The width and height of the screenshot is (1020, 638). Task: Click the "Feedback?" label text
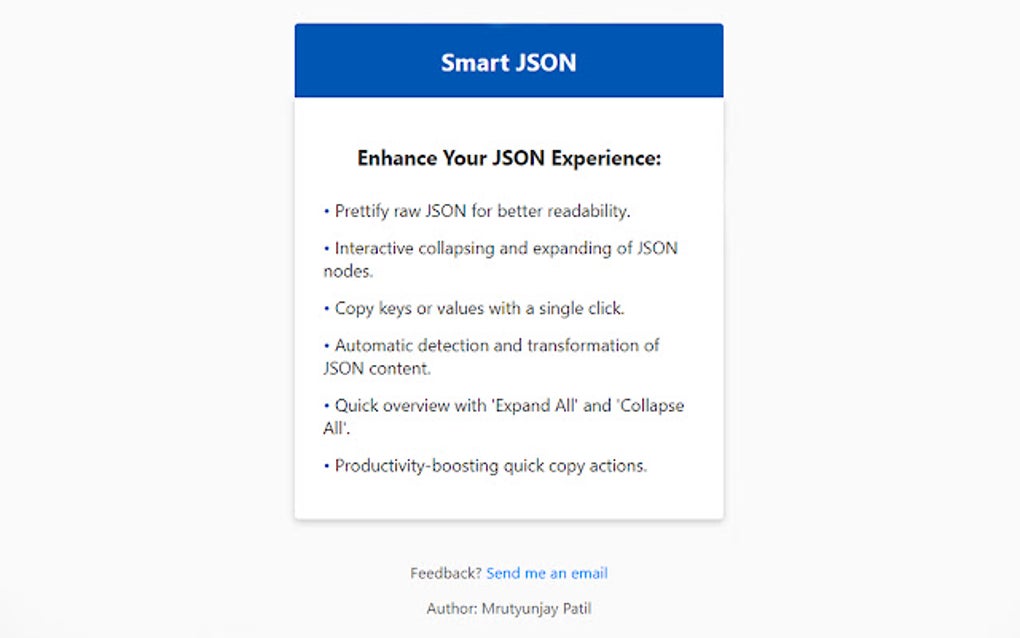point(446,573)
